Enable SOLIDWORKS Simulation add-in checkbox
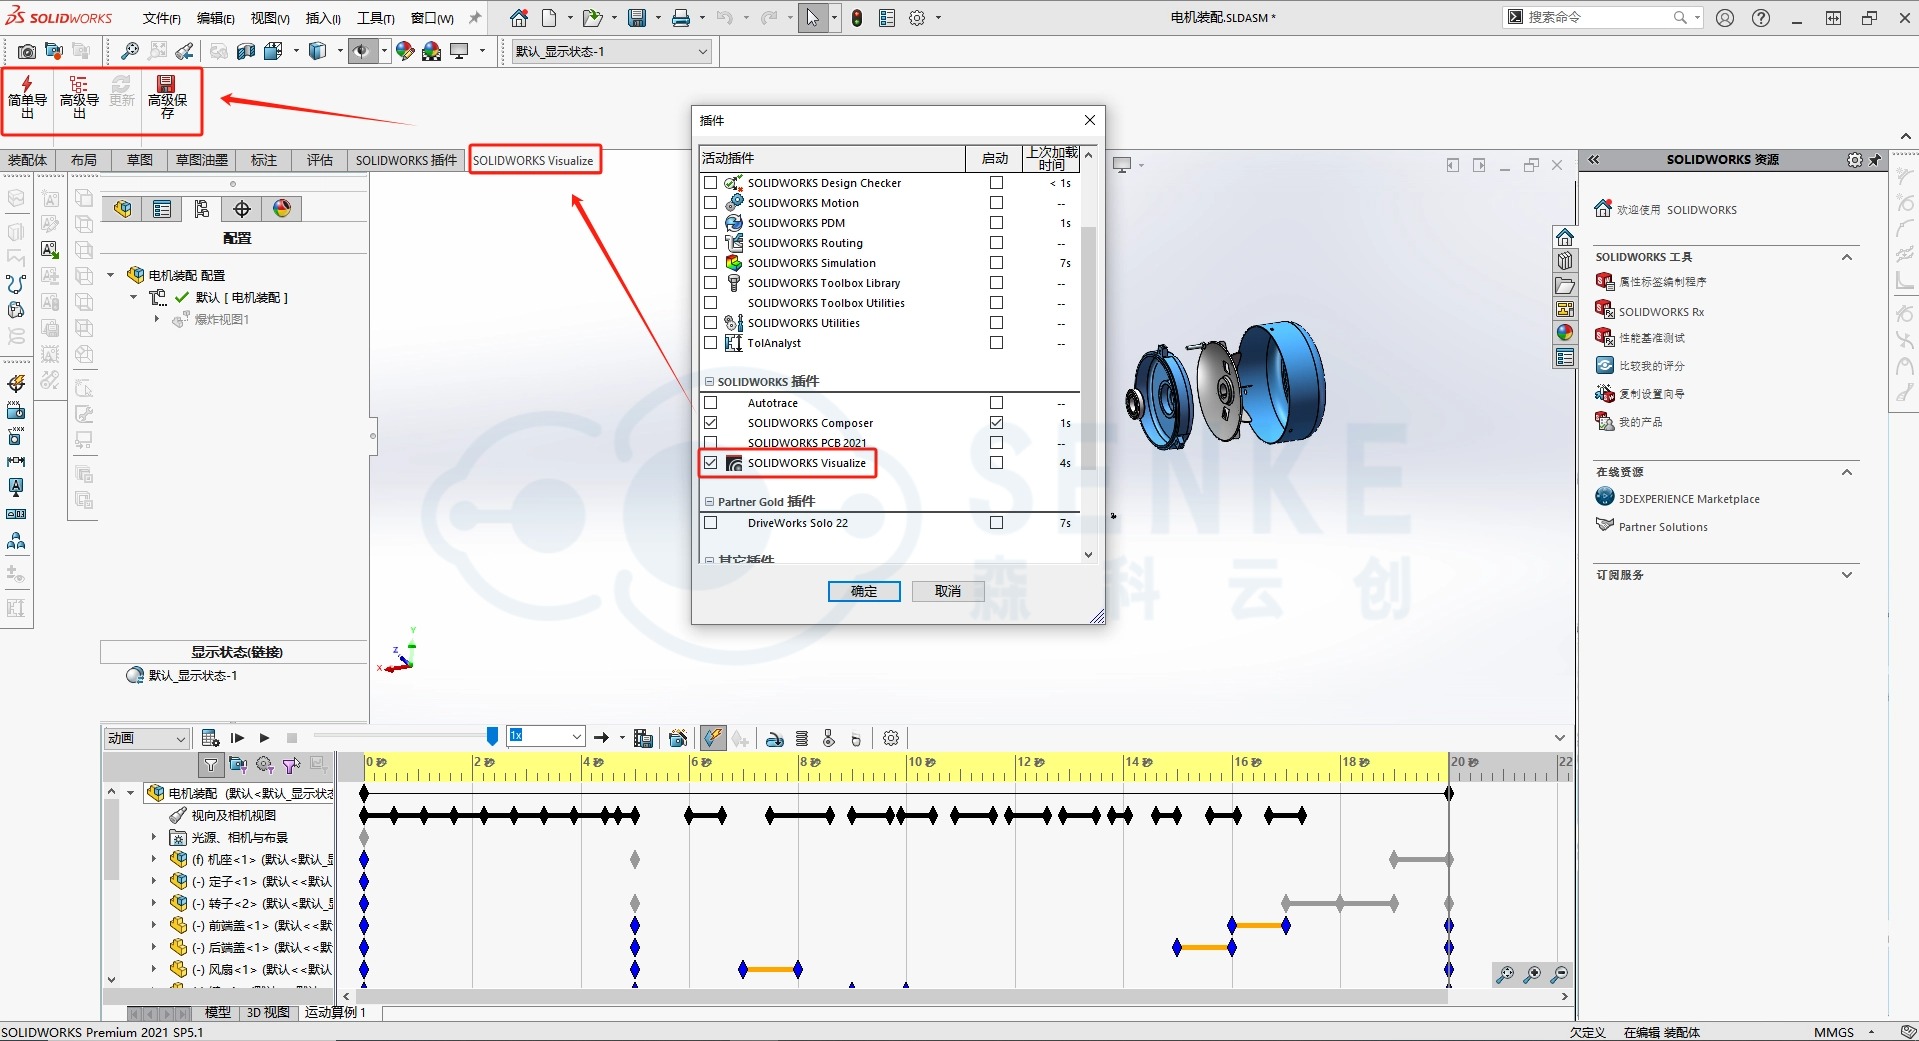The height and width of the screenshot is (1041, 1919). (x=711, y=263)
